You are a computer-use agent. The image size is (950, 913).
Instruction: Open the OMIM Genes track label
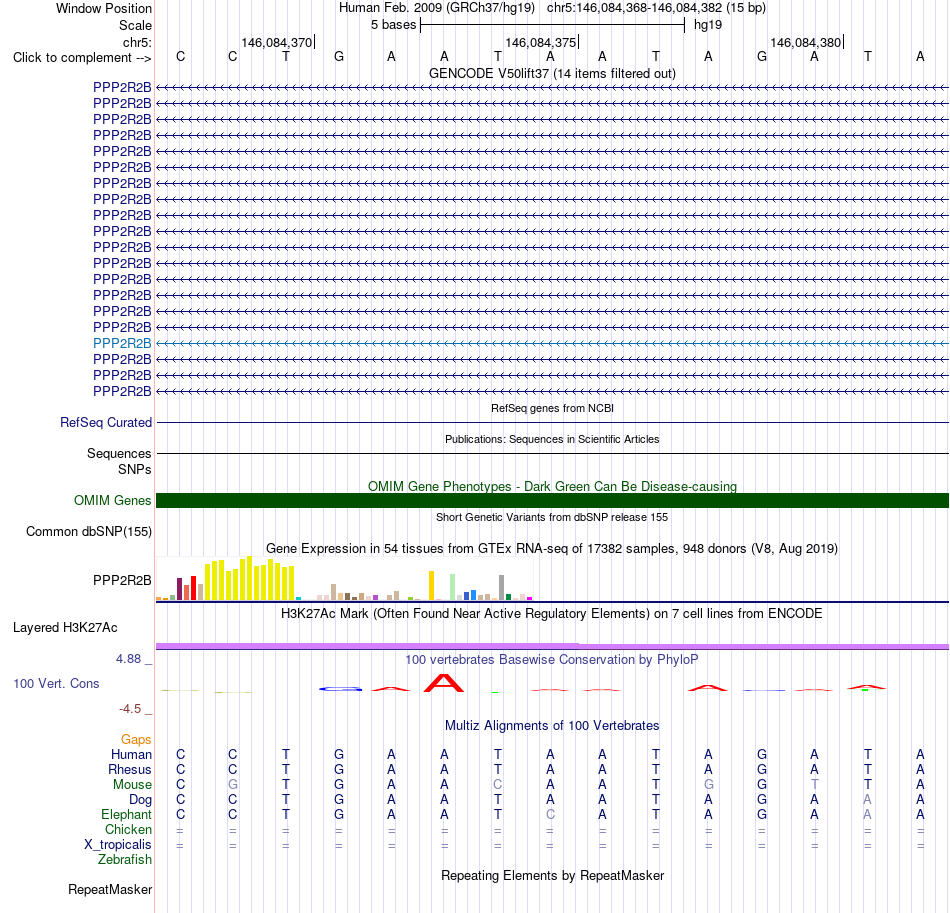coord(113,500)
